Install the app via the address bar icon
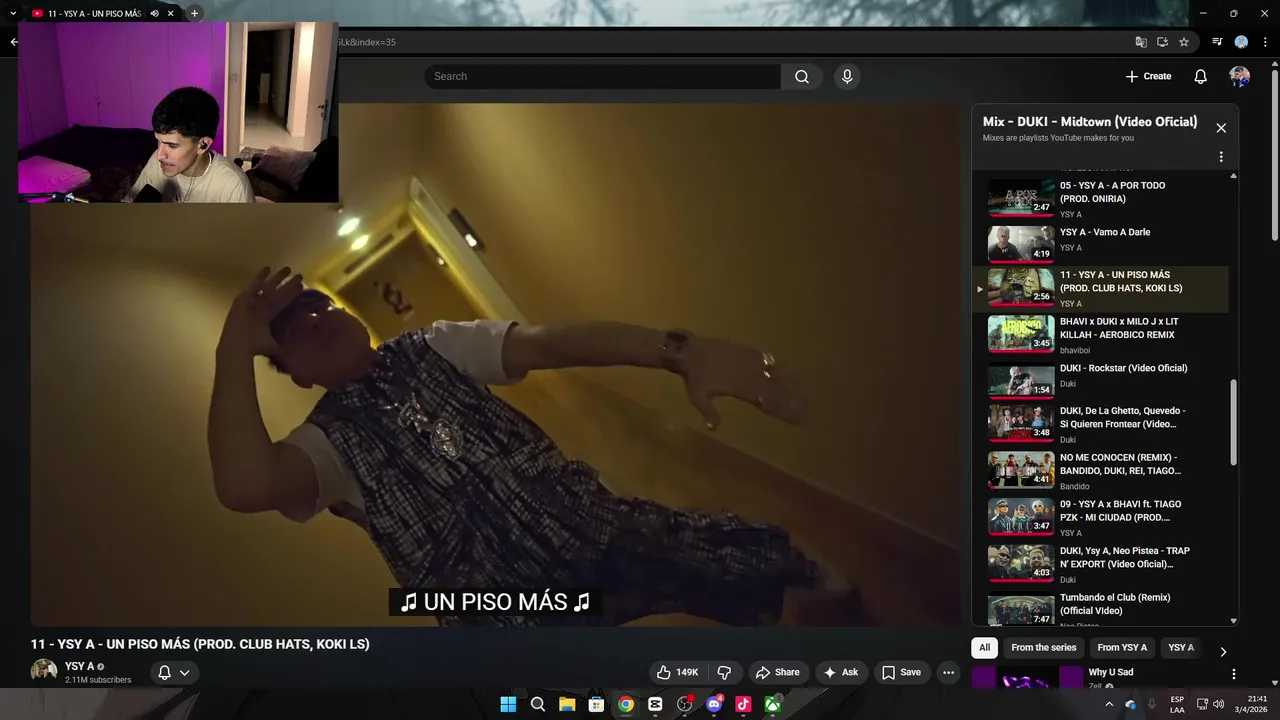The height and width of the screenshot is (720, 1280). coord(1162,42)
